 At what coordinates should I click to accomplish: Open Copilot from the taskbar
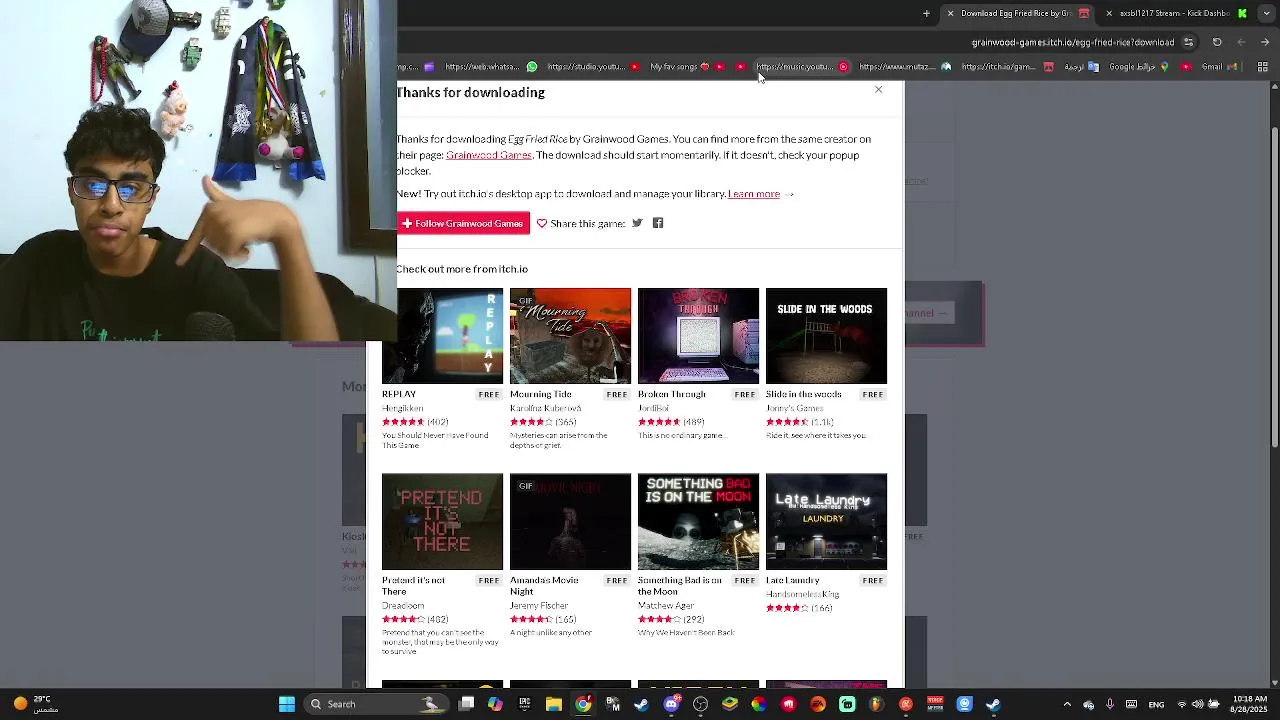pyautogui.click(x=495, y=704)
